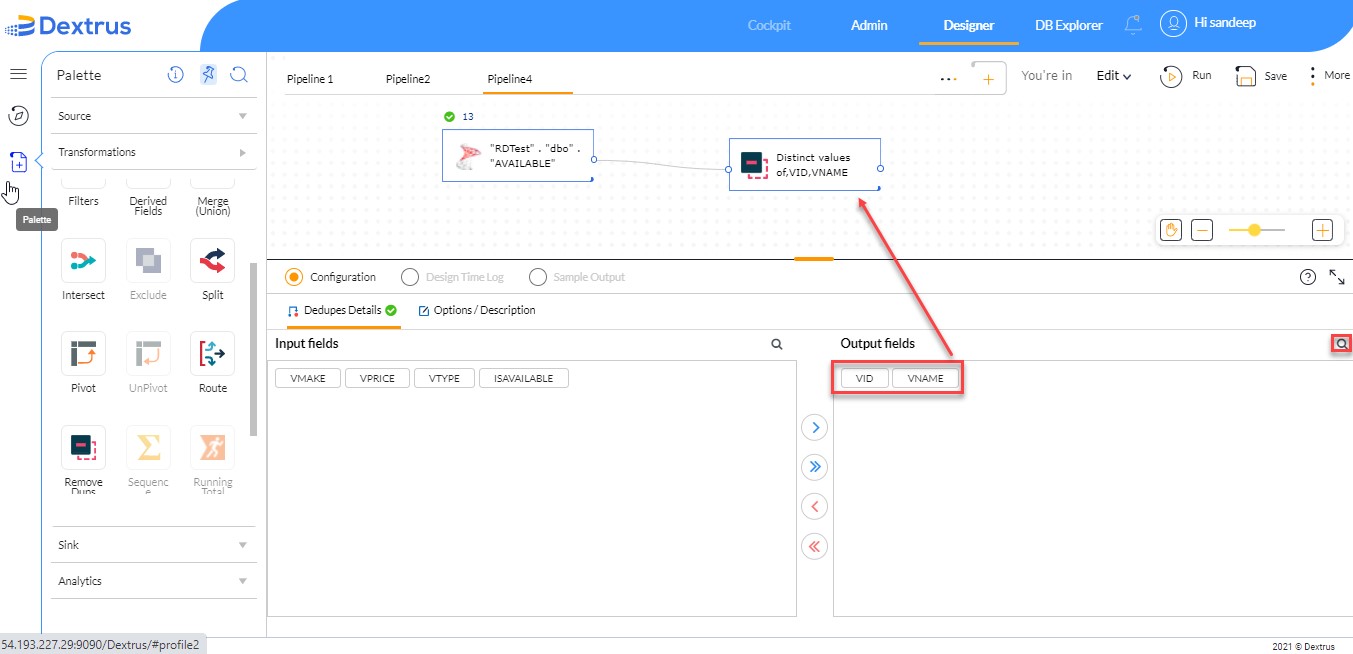
Task: Open the compass explorer sidebar icon
Action: tap(18, 116)
